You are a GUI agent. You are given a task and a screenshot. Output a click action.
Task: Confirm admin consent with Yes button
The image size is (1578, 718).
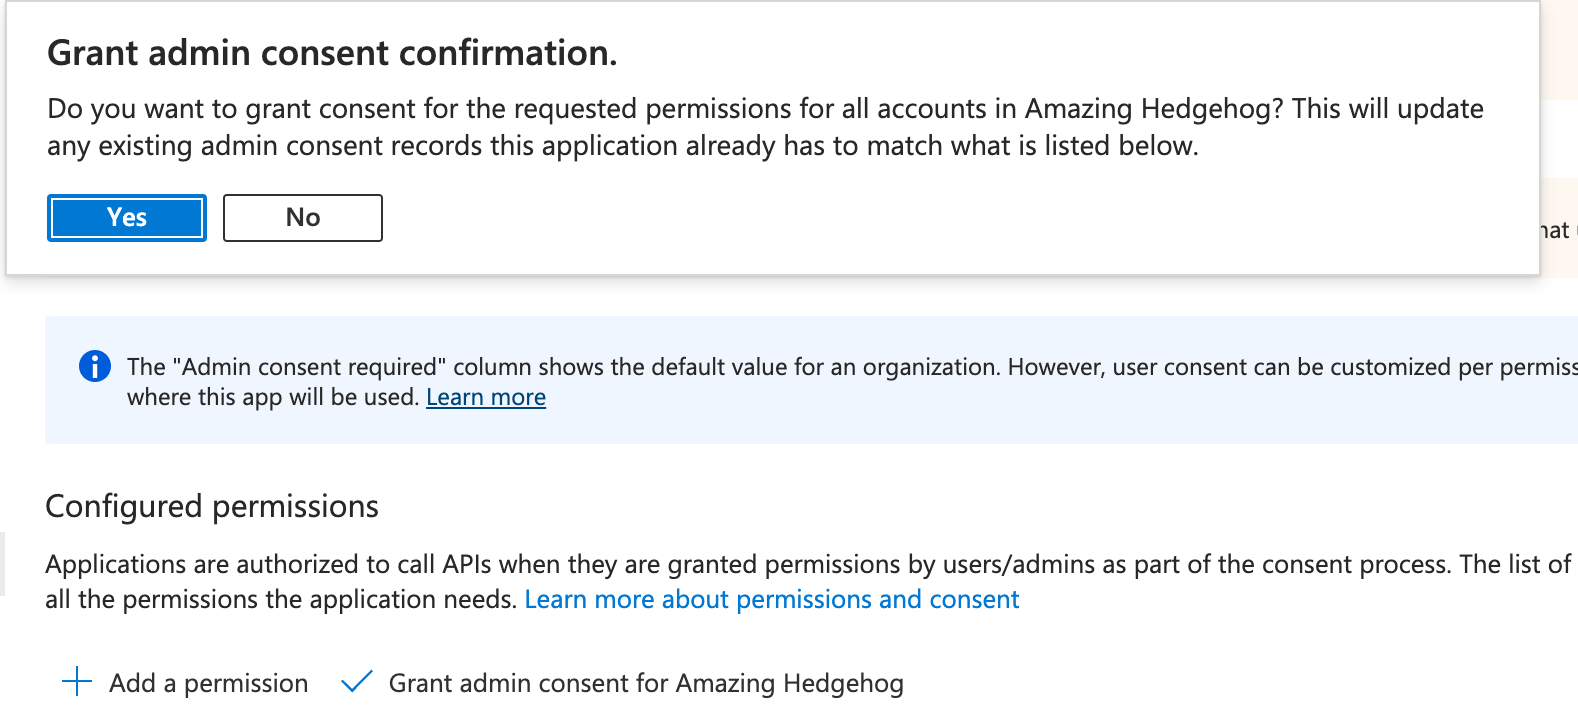pyautogui.click(x=127, y=218)
